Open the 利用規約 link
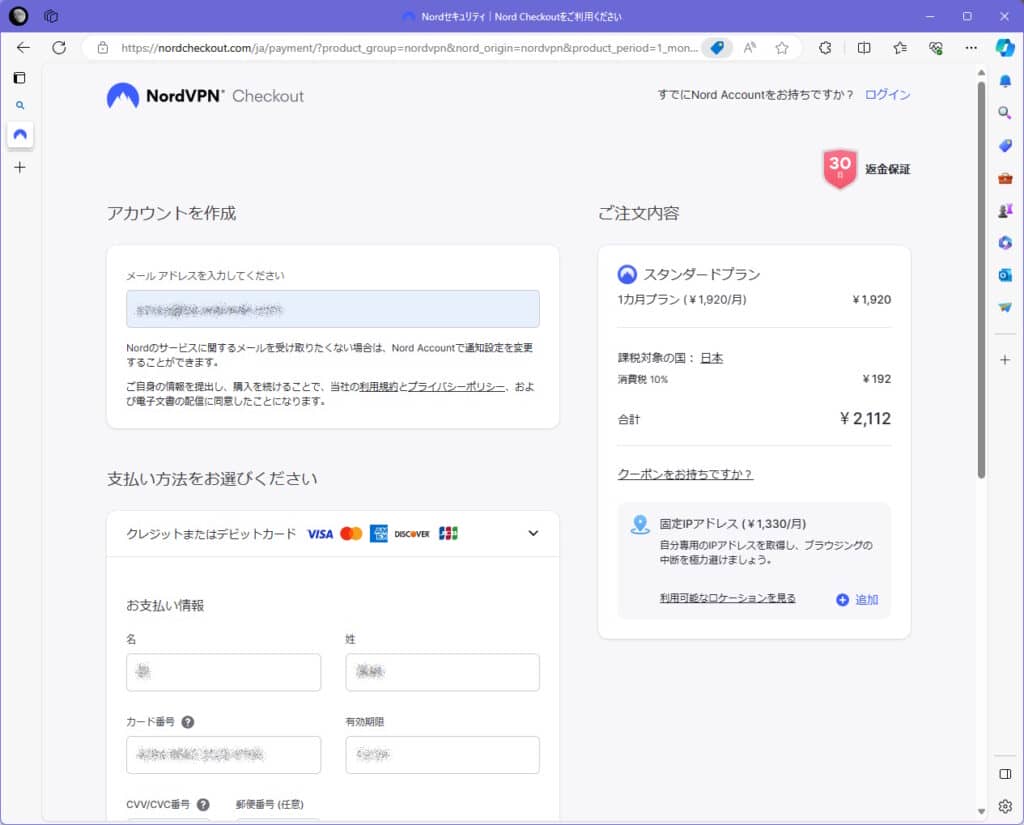The width and height of the screenshot is (1024, 825). coord(378,387)
